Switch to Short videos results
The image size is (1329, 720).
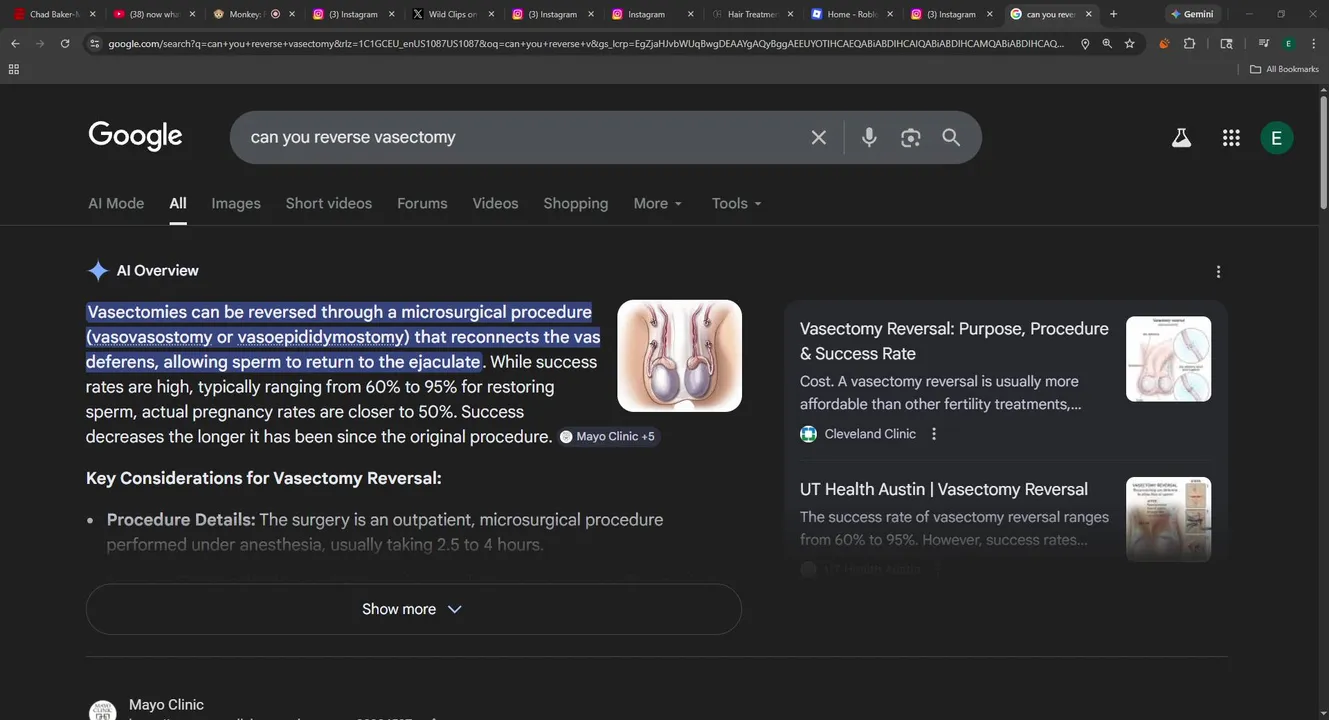point(328,203)
